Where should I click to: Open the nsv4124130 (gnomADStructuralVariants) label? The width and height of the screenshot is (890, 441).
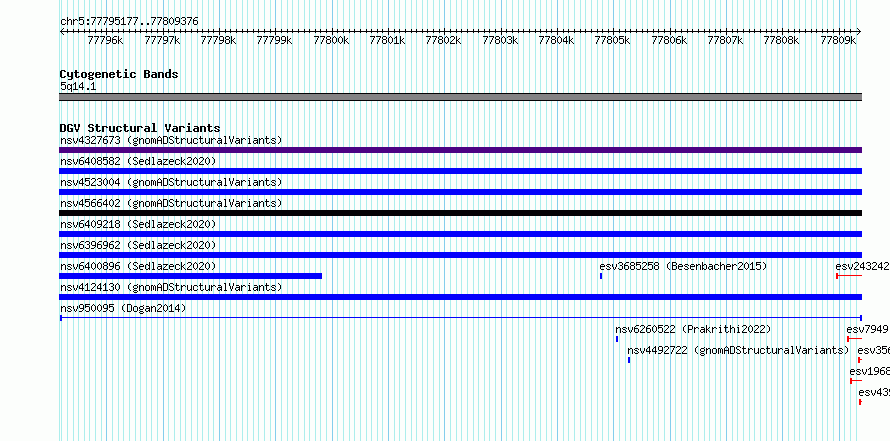(x=171, y=287)
